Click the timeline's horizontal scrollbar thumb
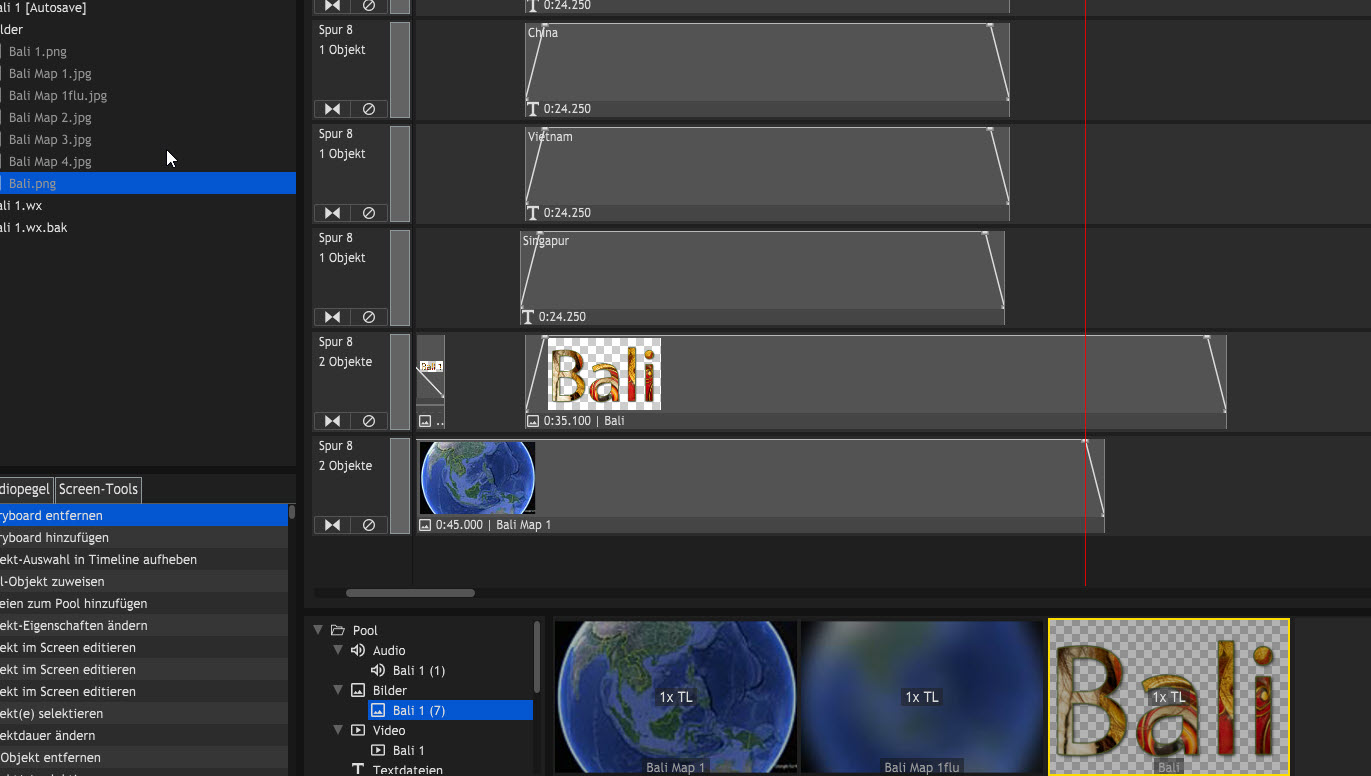1371x776 pixels. tap(410, 593)
